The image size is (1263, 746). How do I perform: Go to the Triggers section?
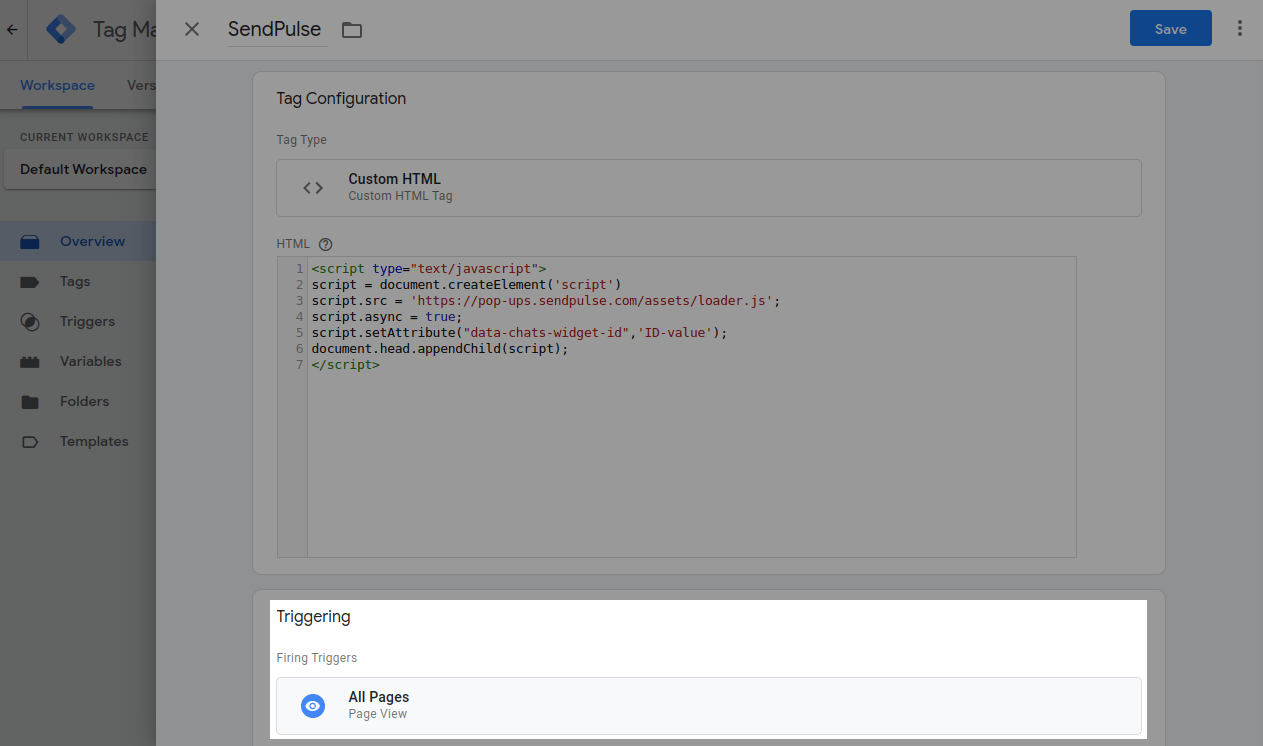(87, 321)
